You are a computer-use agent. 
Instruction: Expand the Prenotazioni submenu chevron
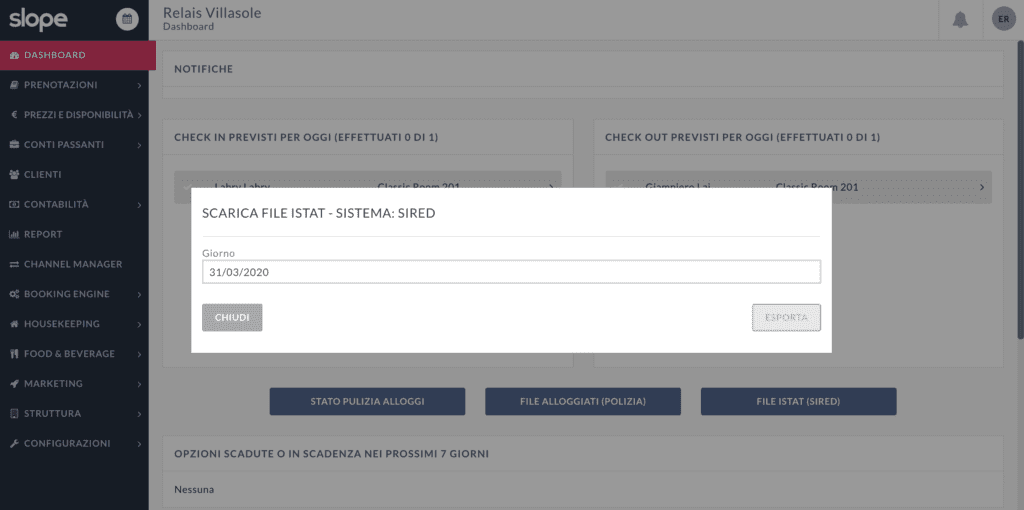(x=140, y=86)
